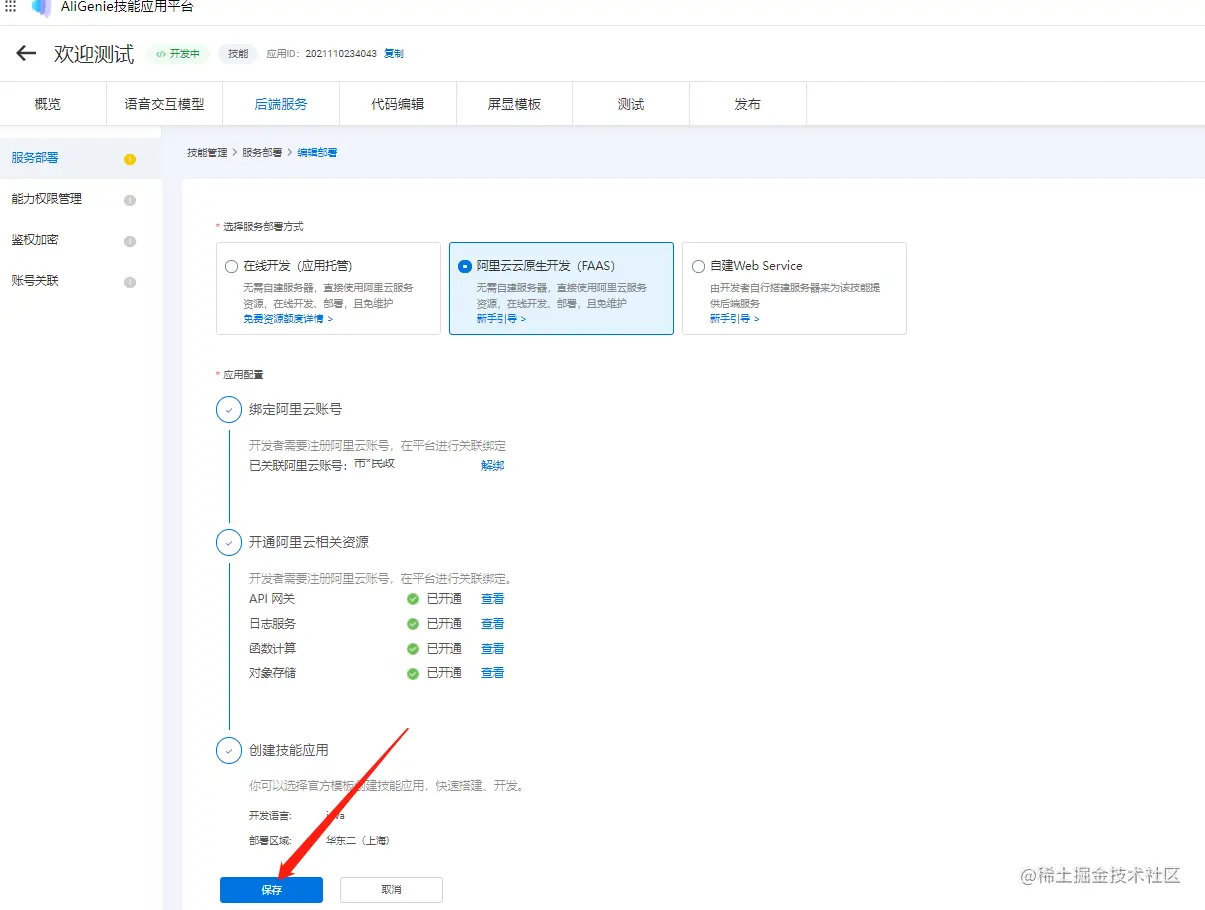Click the 开发中 status tag

coord(178,54)
